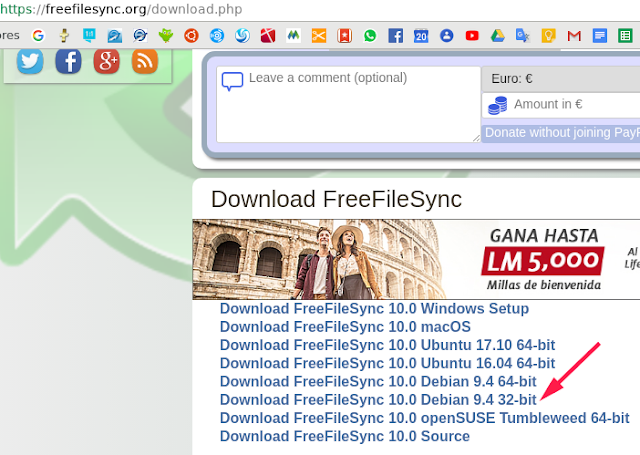Image resolution: width=640 pixels, height=455 pixels.
Task: Open the Google Docs bookmark
Action: click(600, 36)
